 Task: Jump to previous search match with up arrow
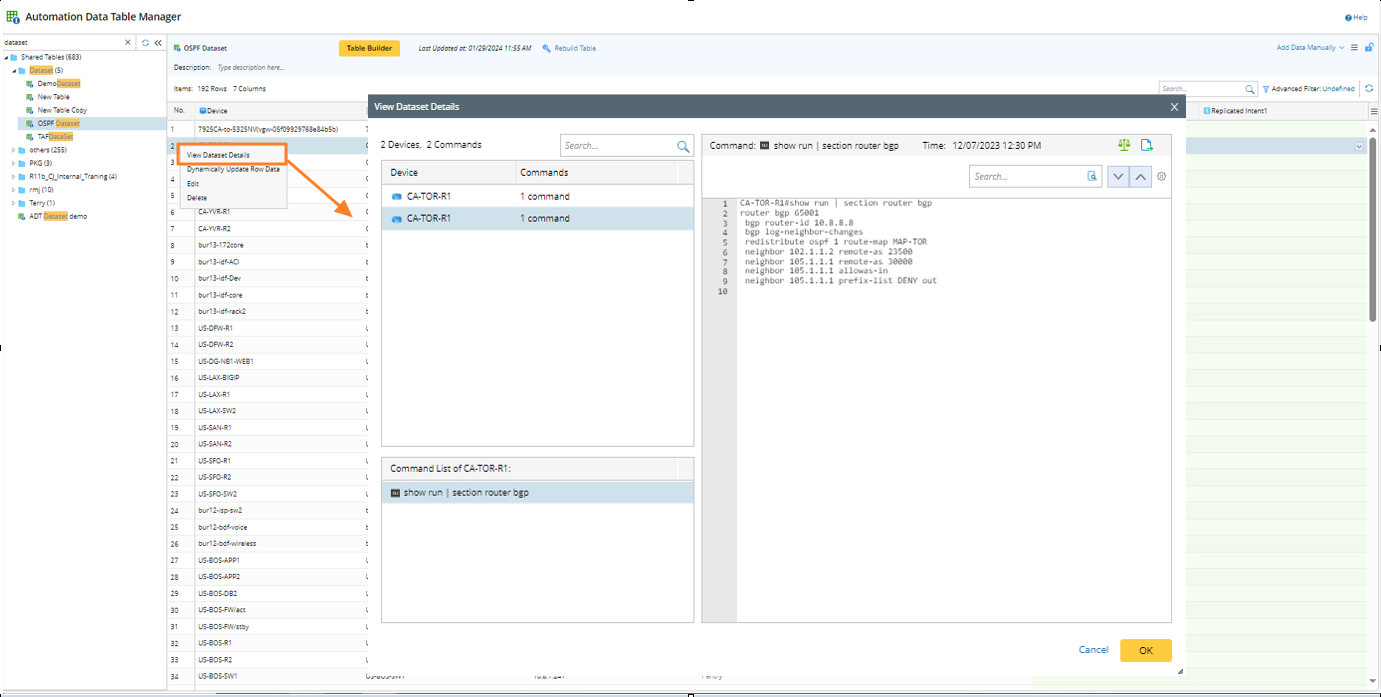tap(1140, 177)
